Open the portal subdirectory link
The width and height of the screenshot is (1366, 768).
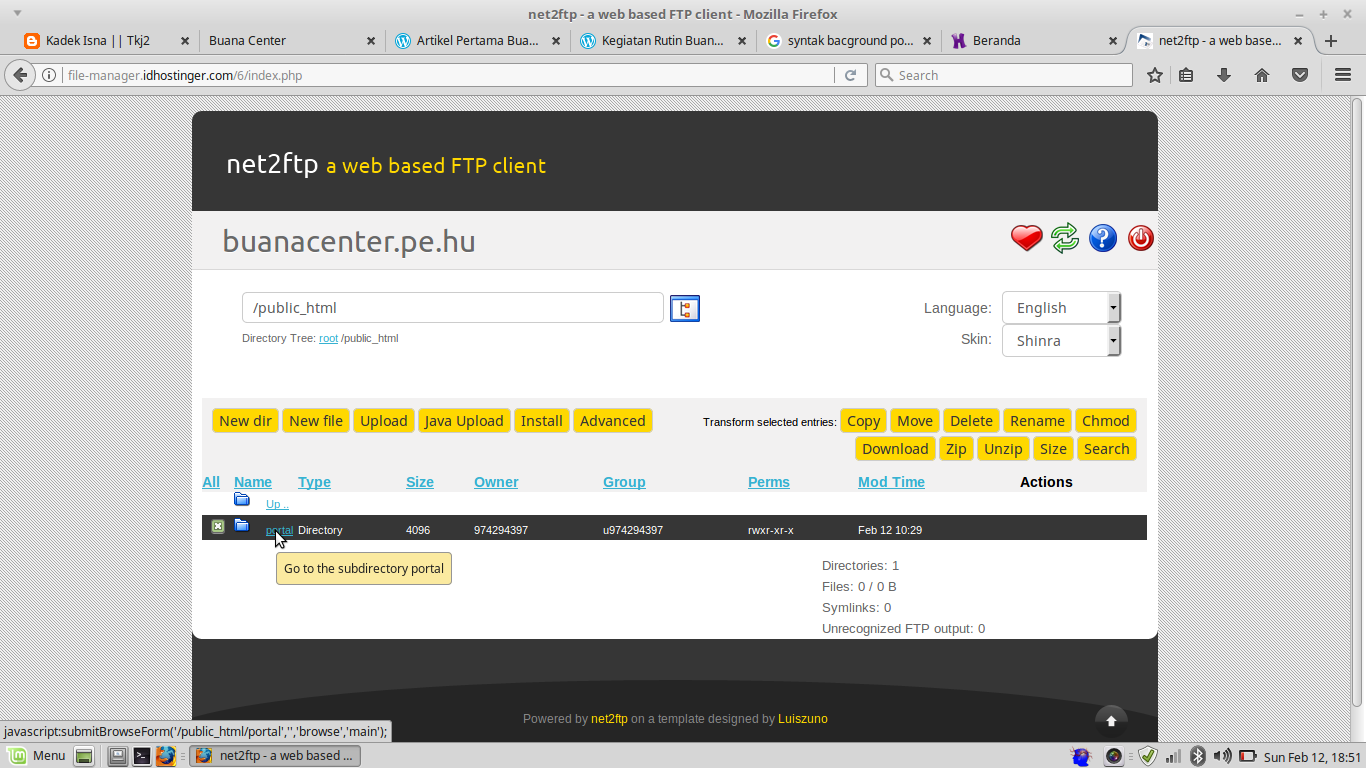pos(279,530)
